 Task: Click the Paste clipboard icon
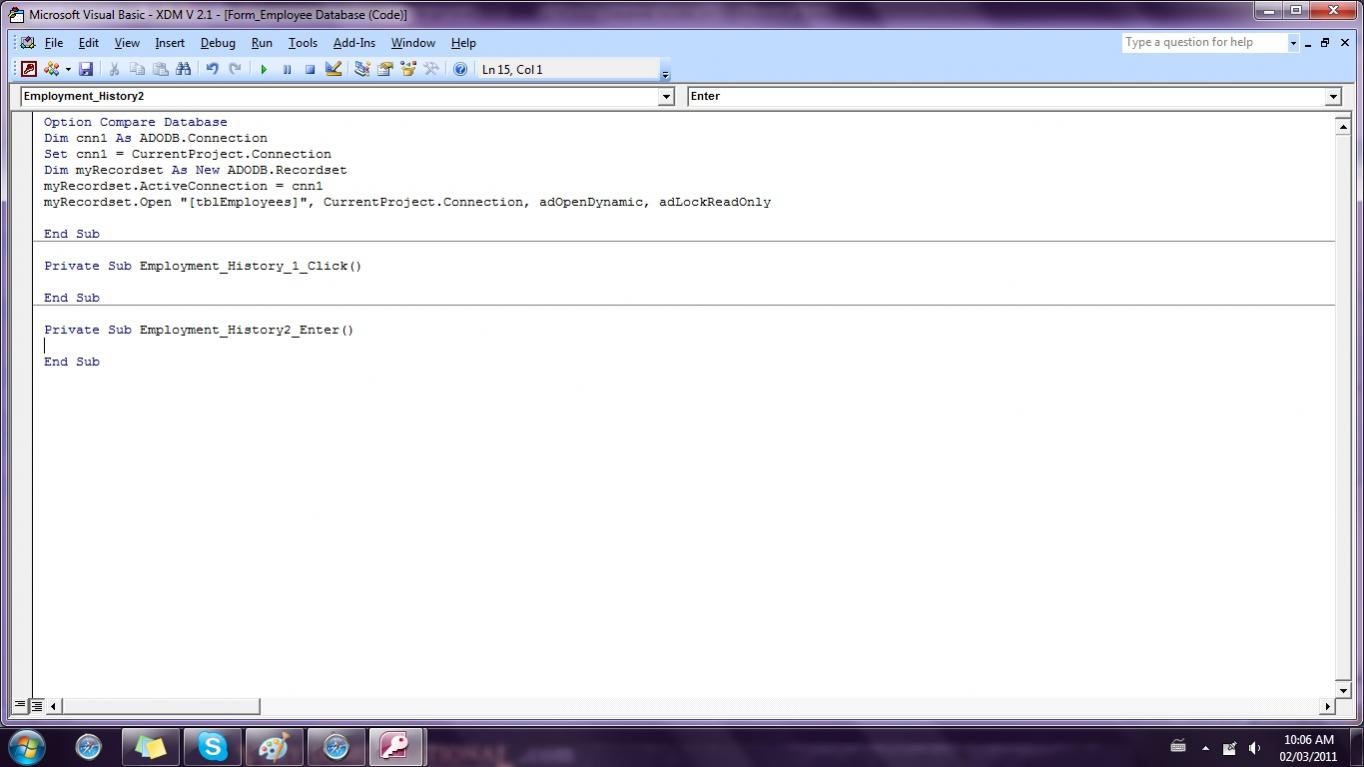click(160, 69)
